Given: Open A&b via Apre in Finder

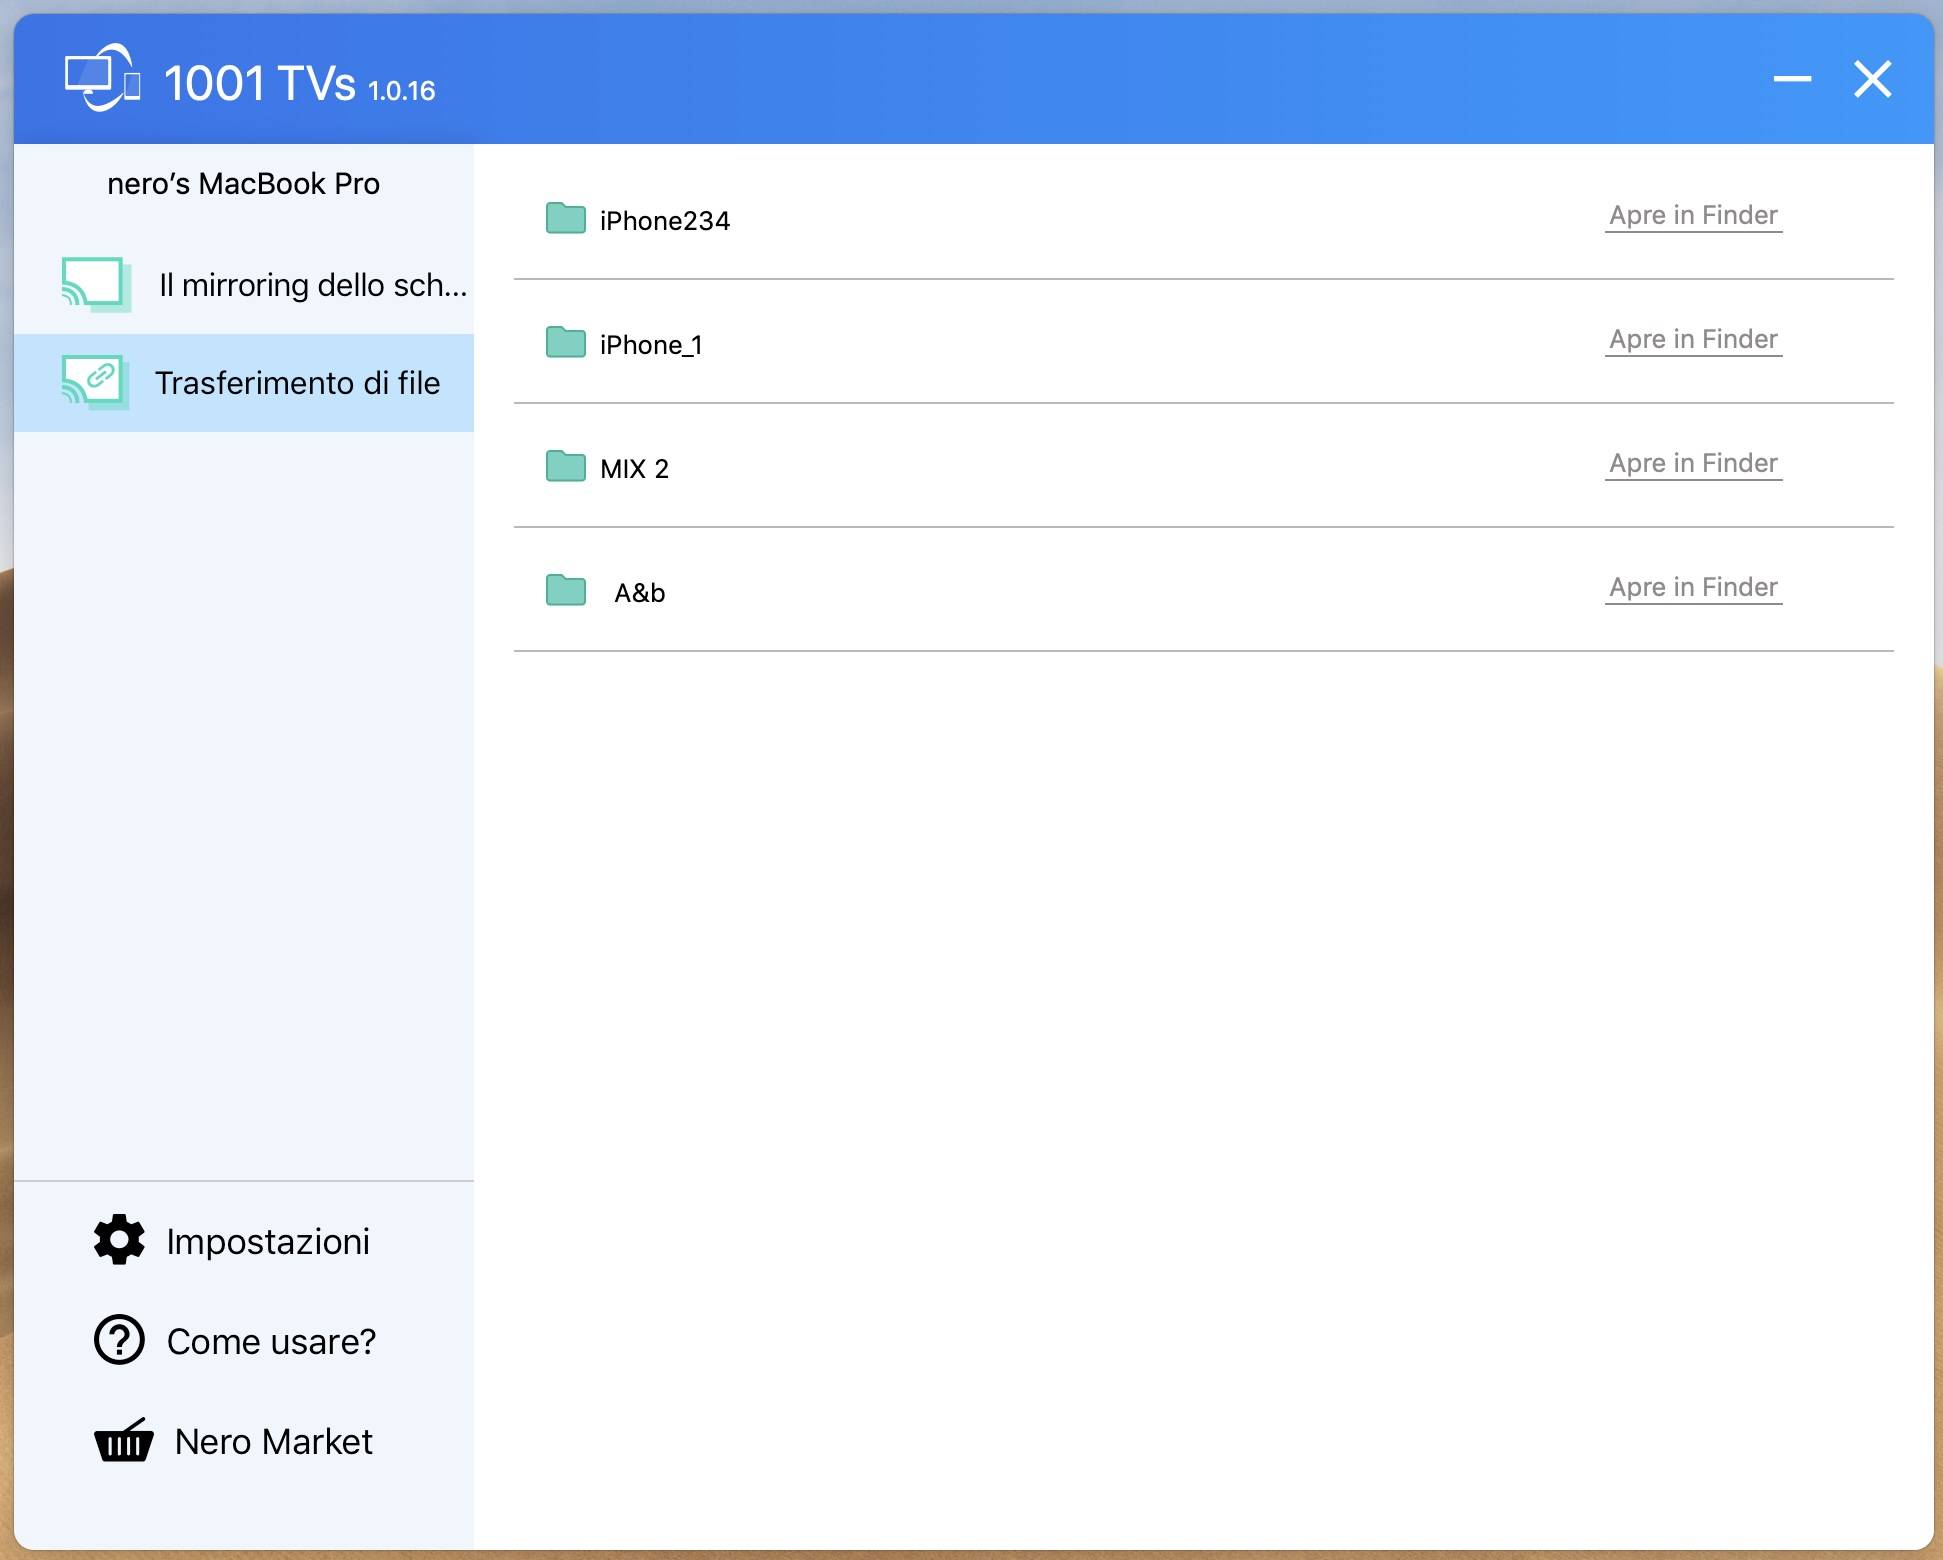Looking at the screenshot, I should [1693, 588].
